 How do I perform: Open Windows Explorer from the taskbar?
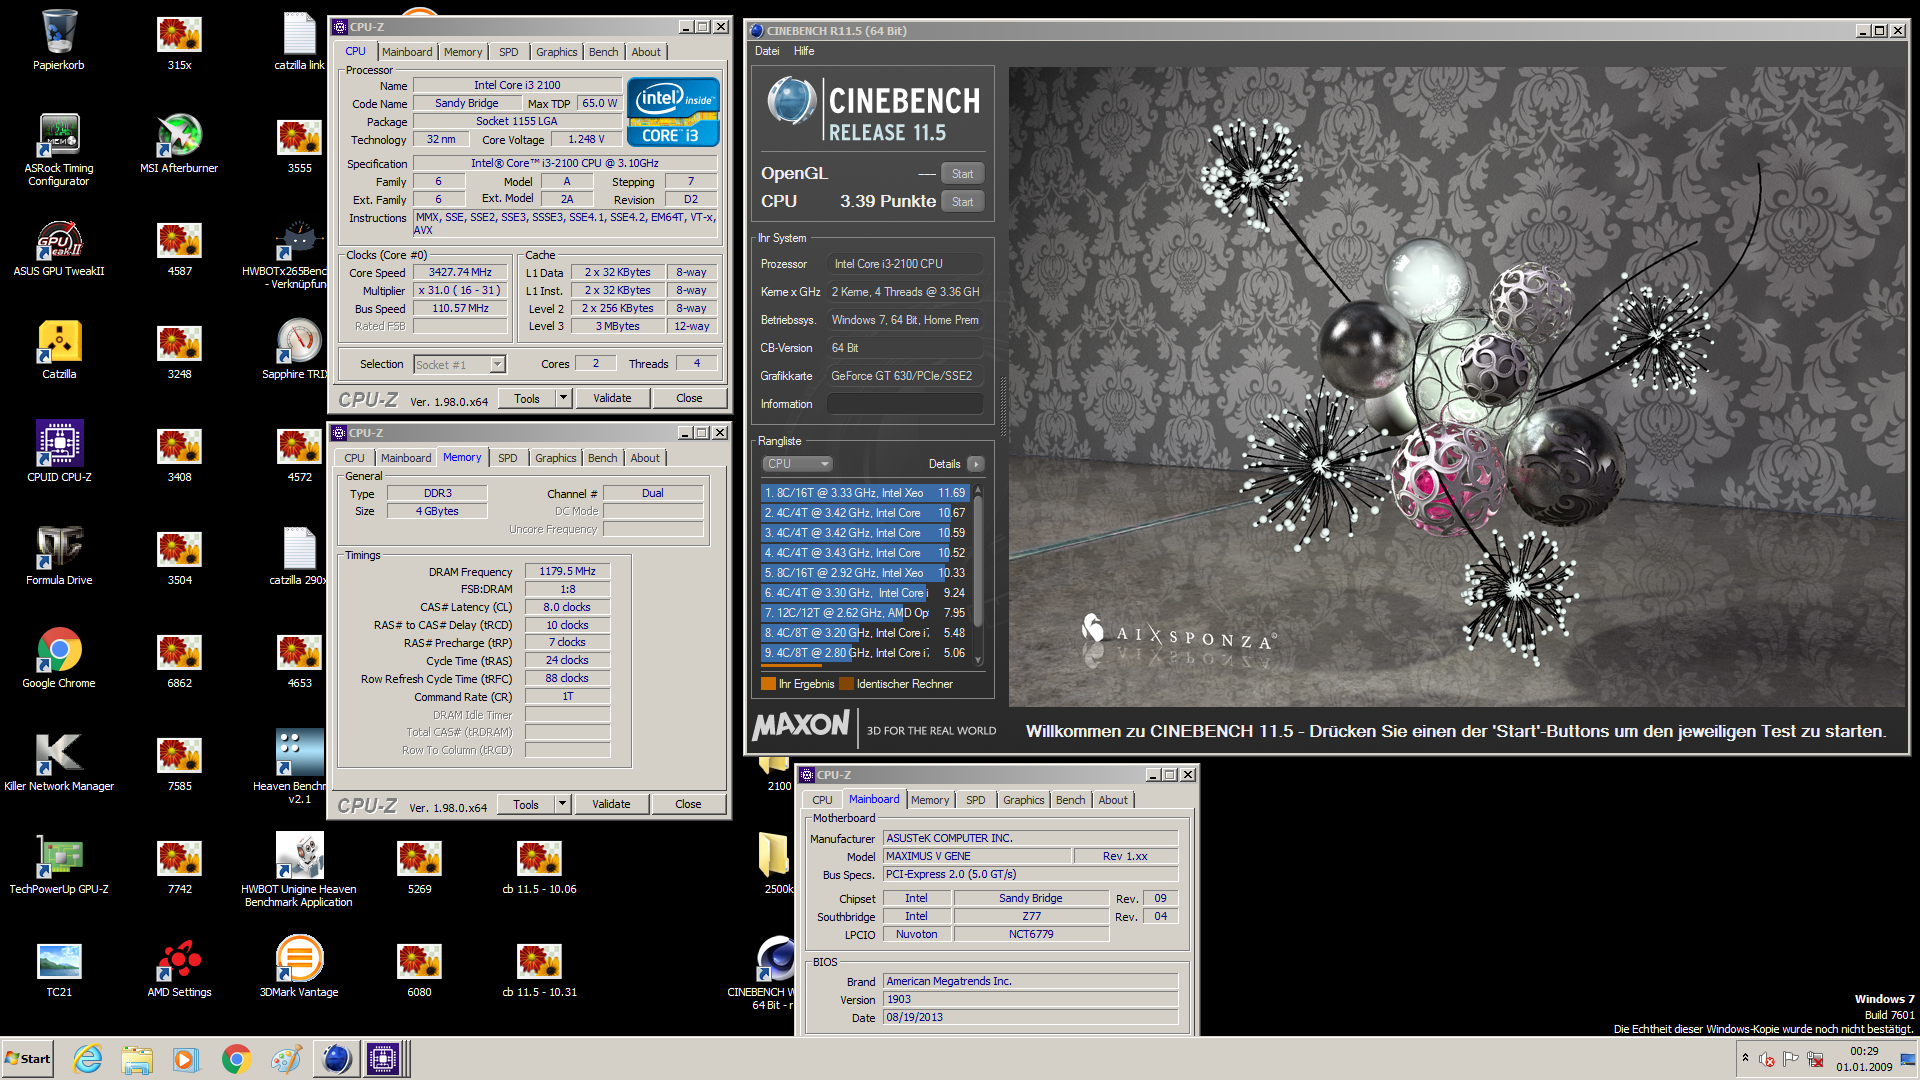point(137,1059)
